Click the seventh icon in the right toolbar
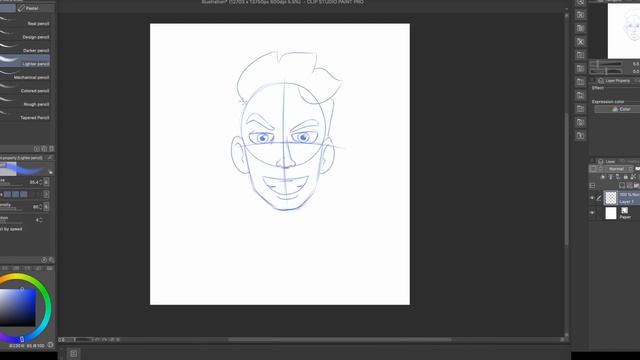640x360 pixels. coord(580,82)
